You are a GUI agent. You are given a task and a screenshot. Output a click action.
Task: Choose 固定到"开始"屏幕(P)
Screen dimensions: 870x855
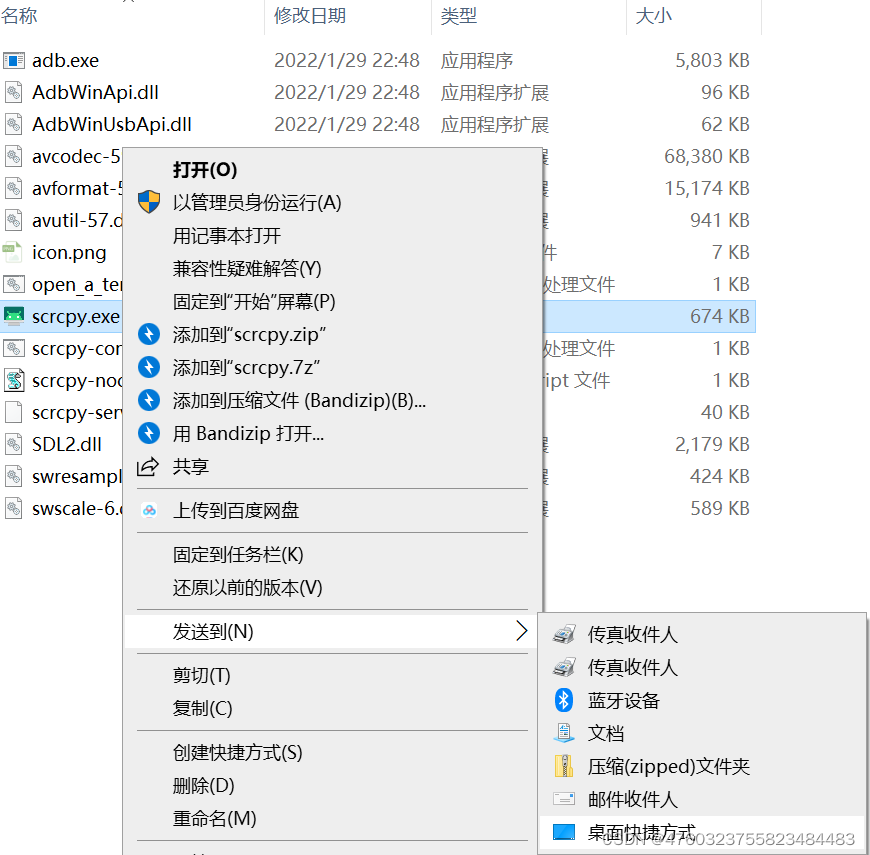coord(254,302)
